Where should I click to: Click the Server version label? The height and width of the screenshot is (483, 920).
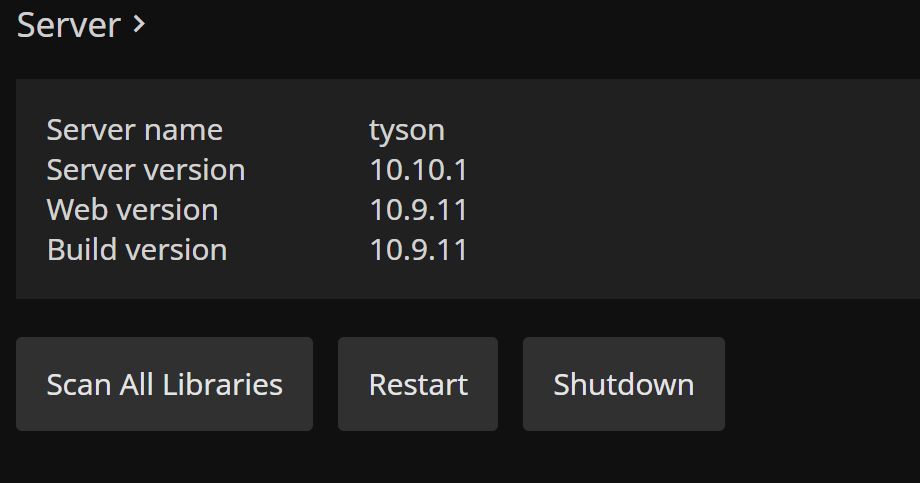click(145, 170)
